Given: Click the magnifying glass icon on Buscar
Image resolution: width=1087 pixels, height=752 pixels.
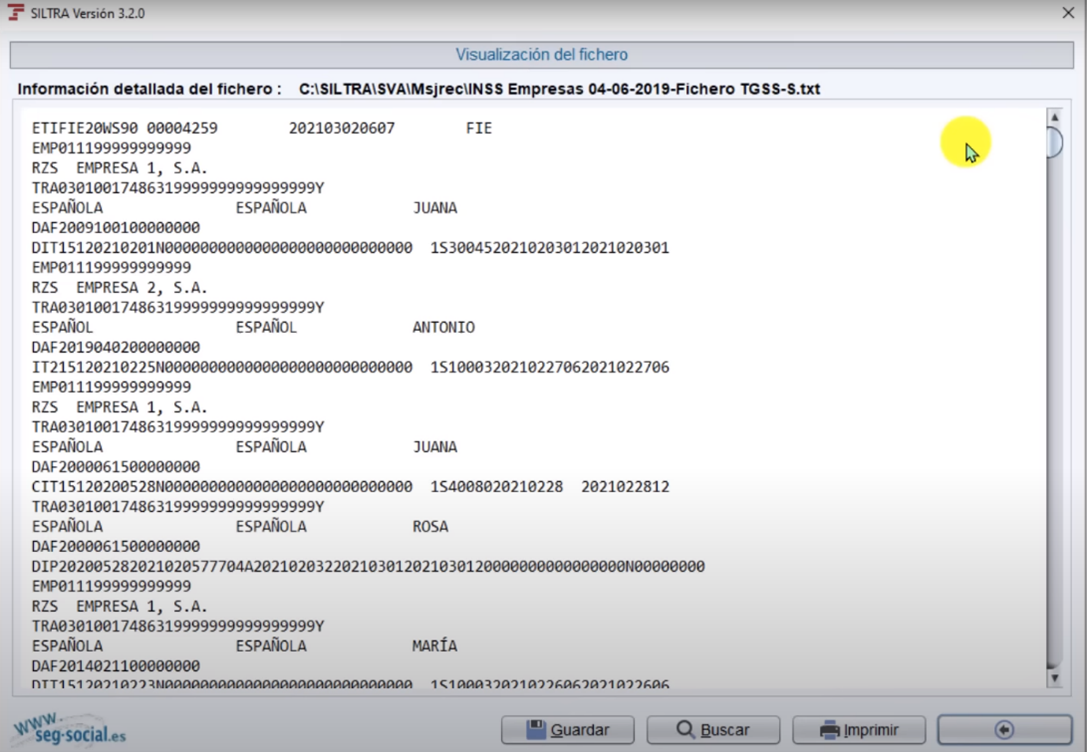Looking at the screenshot, I should point(685,730).
